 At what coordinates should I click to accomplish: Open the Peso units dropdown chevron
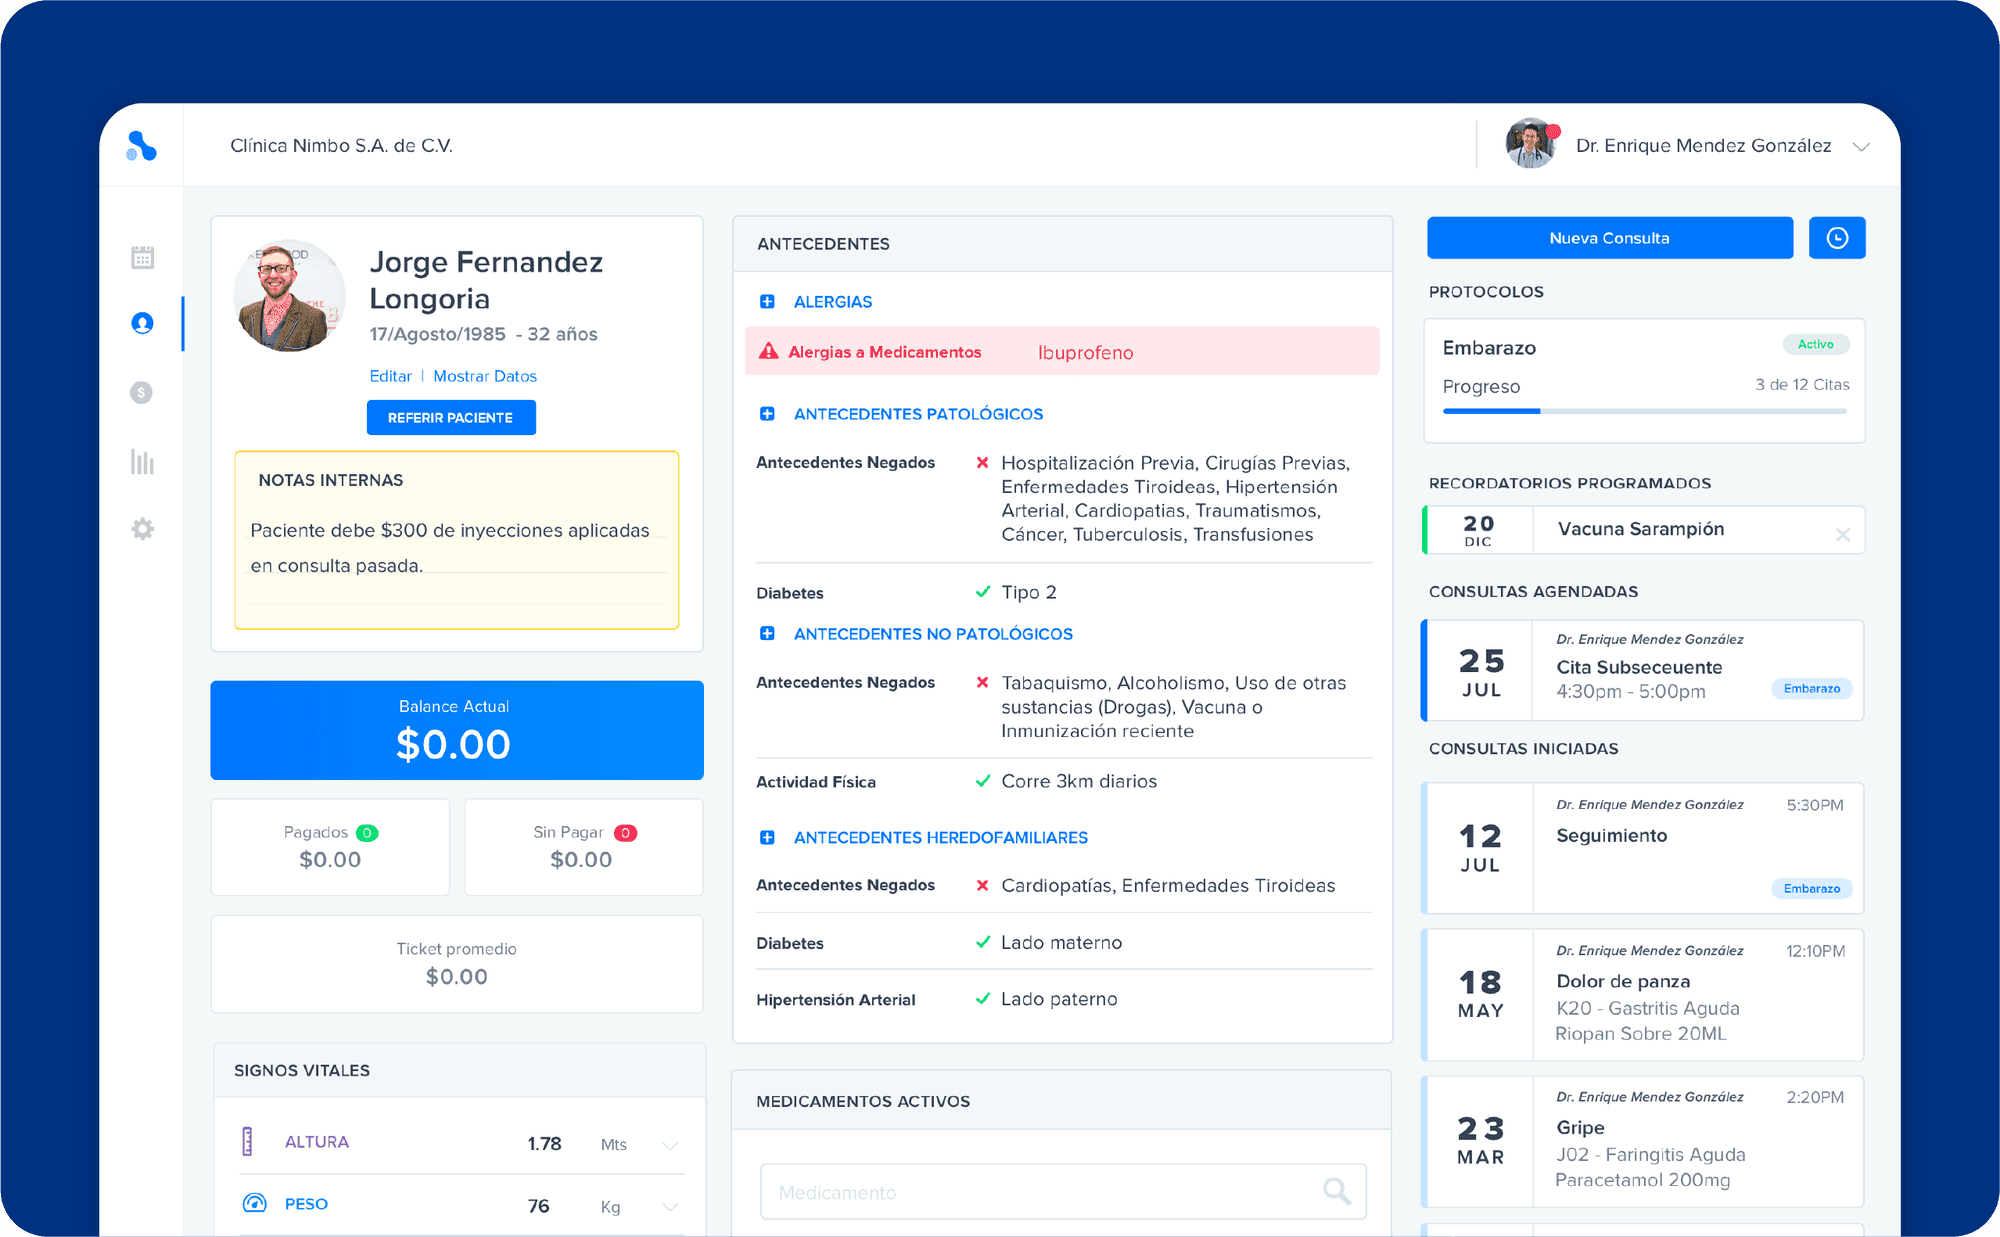coord(670,1207)
